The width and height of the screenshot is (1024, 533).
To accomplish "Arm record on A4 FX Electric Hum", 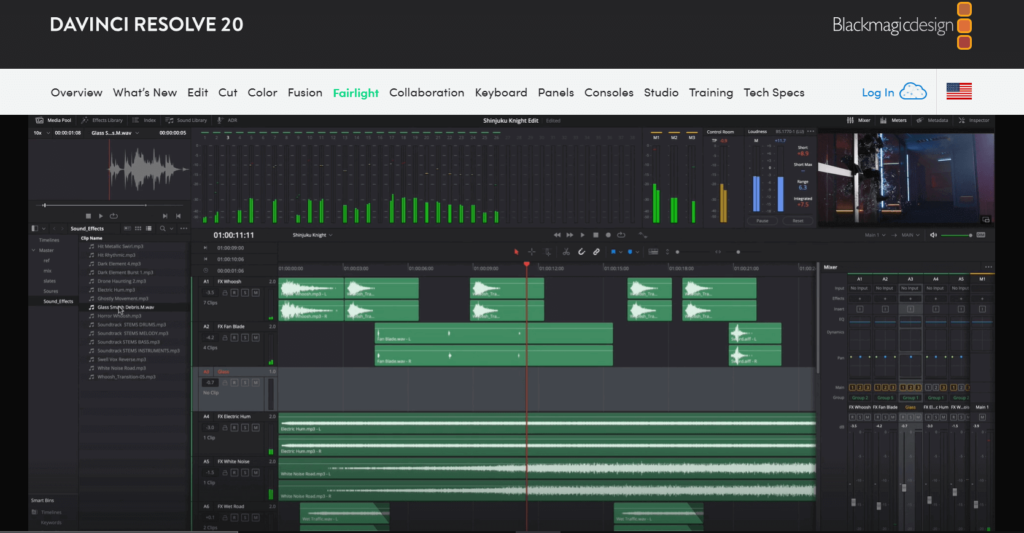I will point(234,428).
